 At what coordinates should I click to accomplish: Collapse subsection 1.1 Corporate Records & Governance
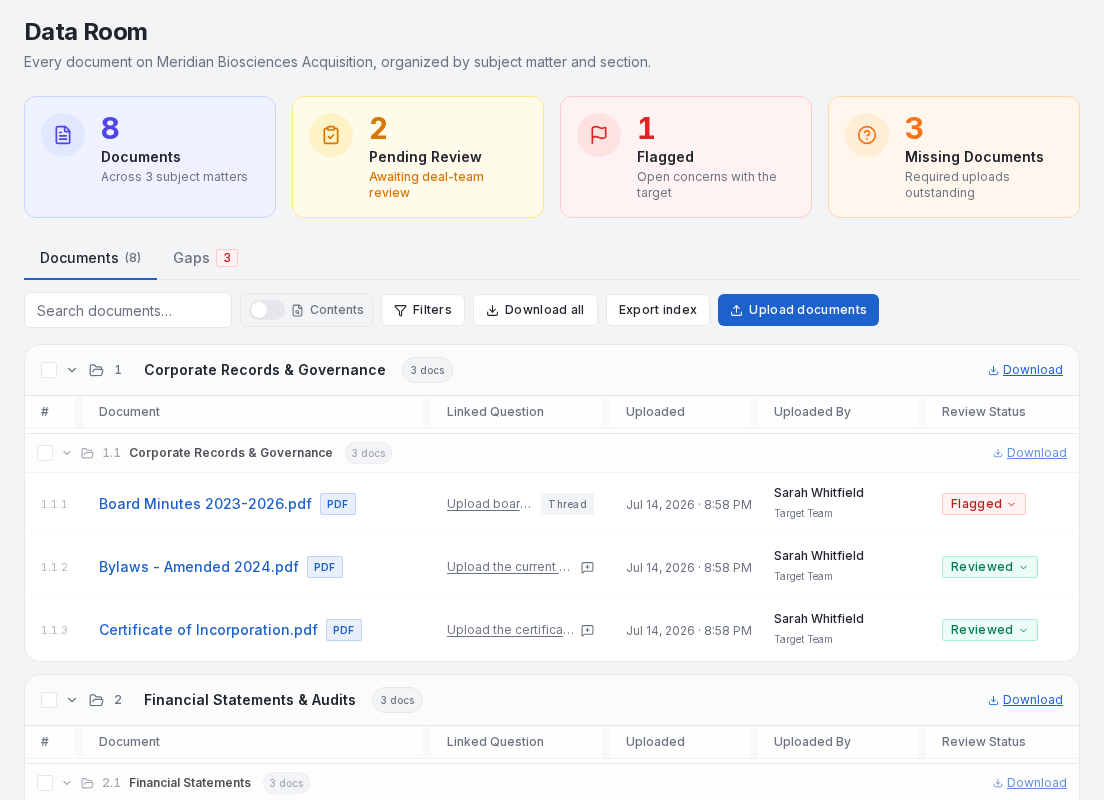tap(67, 453)
